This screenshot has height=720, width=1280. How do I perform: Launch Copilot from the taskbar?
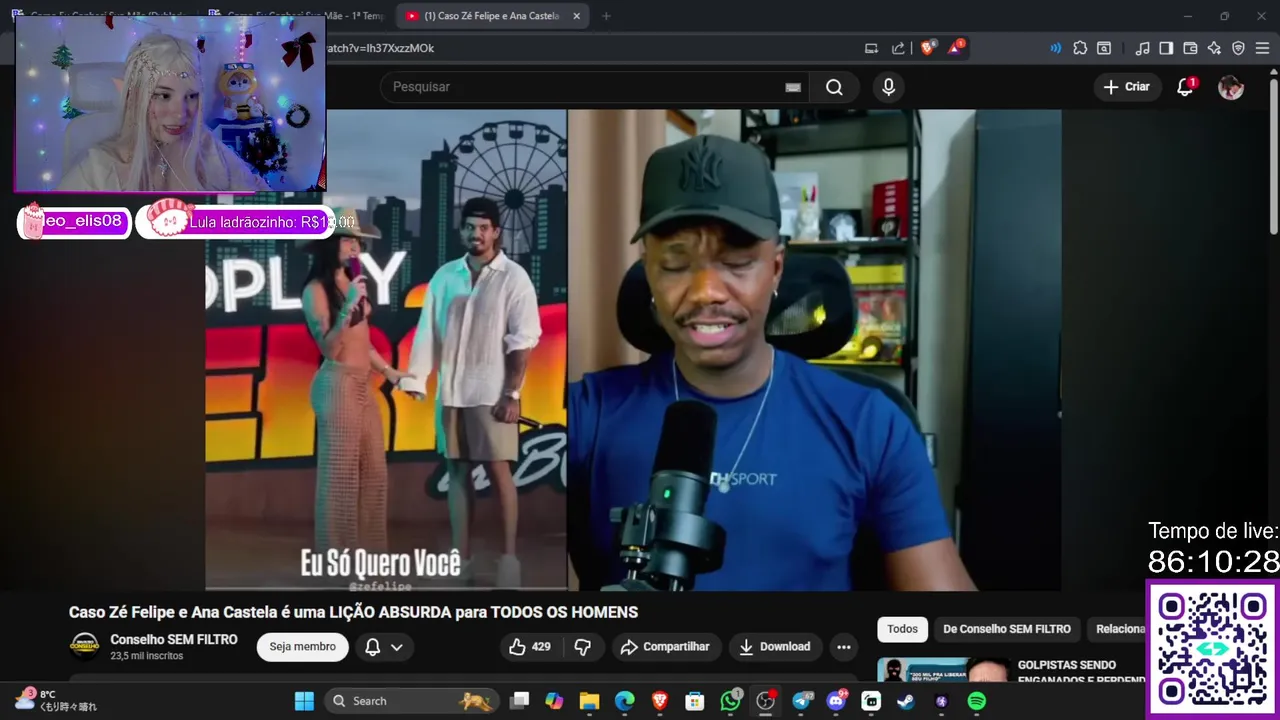[x=554, y=701]
